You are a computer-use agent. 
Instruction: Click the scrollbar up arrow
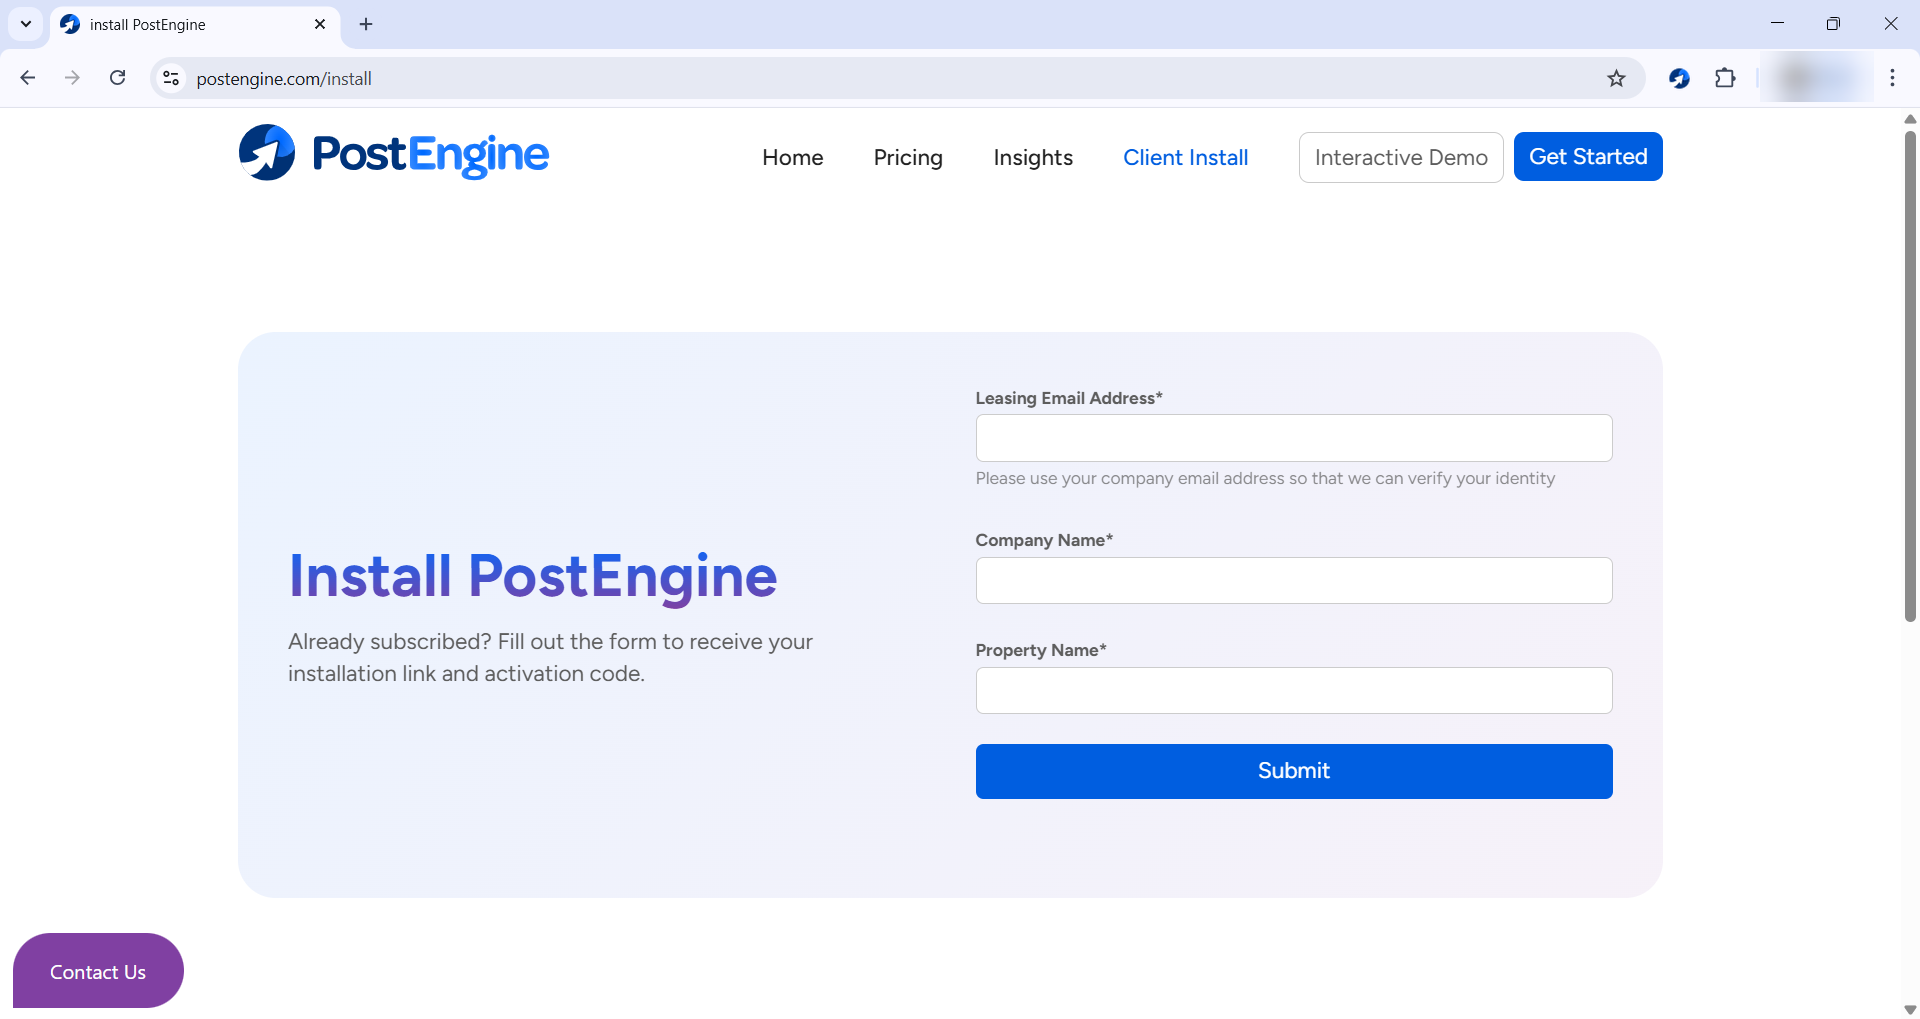(x=1910, y=119)
